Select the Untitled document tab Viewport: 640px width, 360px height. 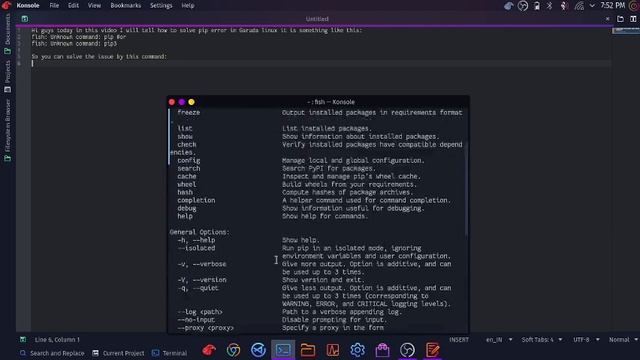pos(317,19)
